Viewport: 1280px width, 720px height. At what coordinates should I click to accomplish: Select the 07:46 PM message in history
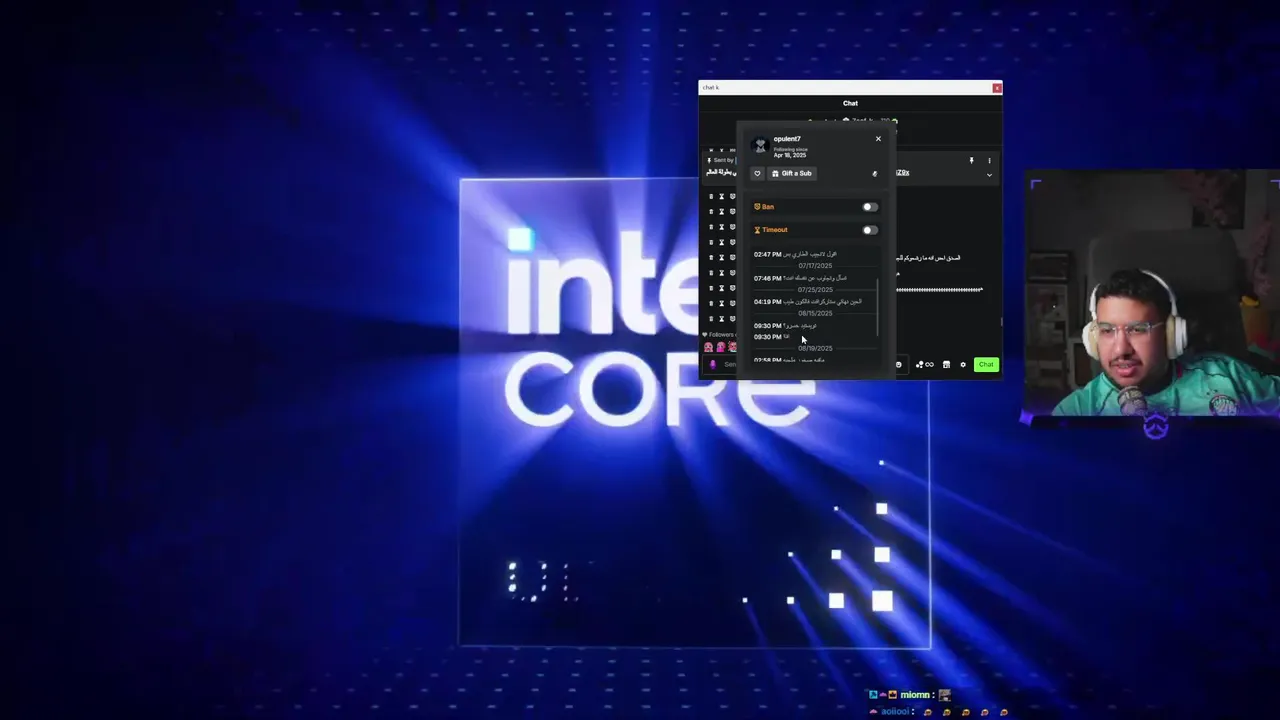tap(800, 278)
